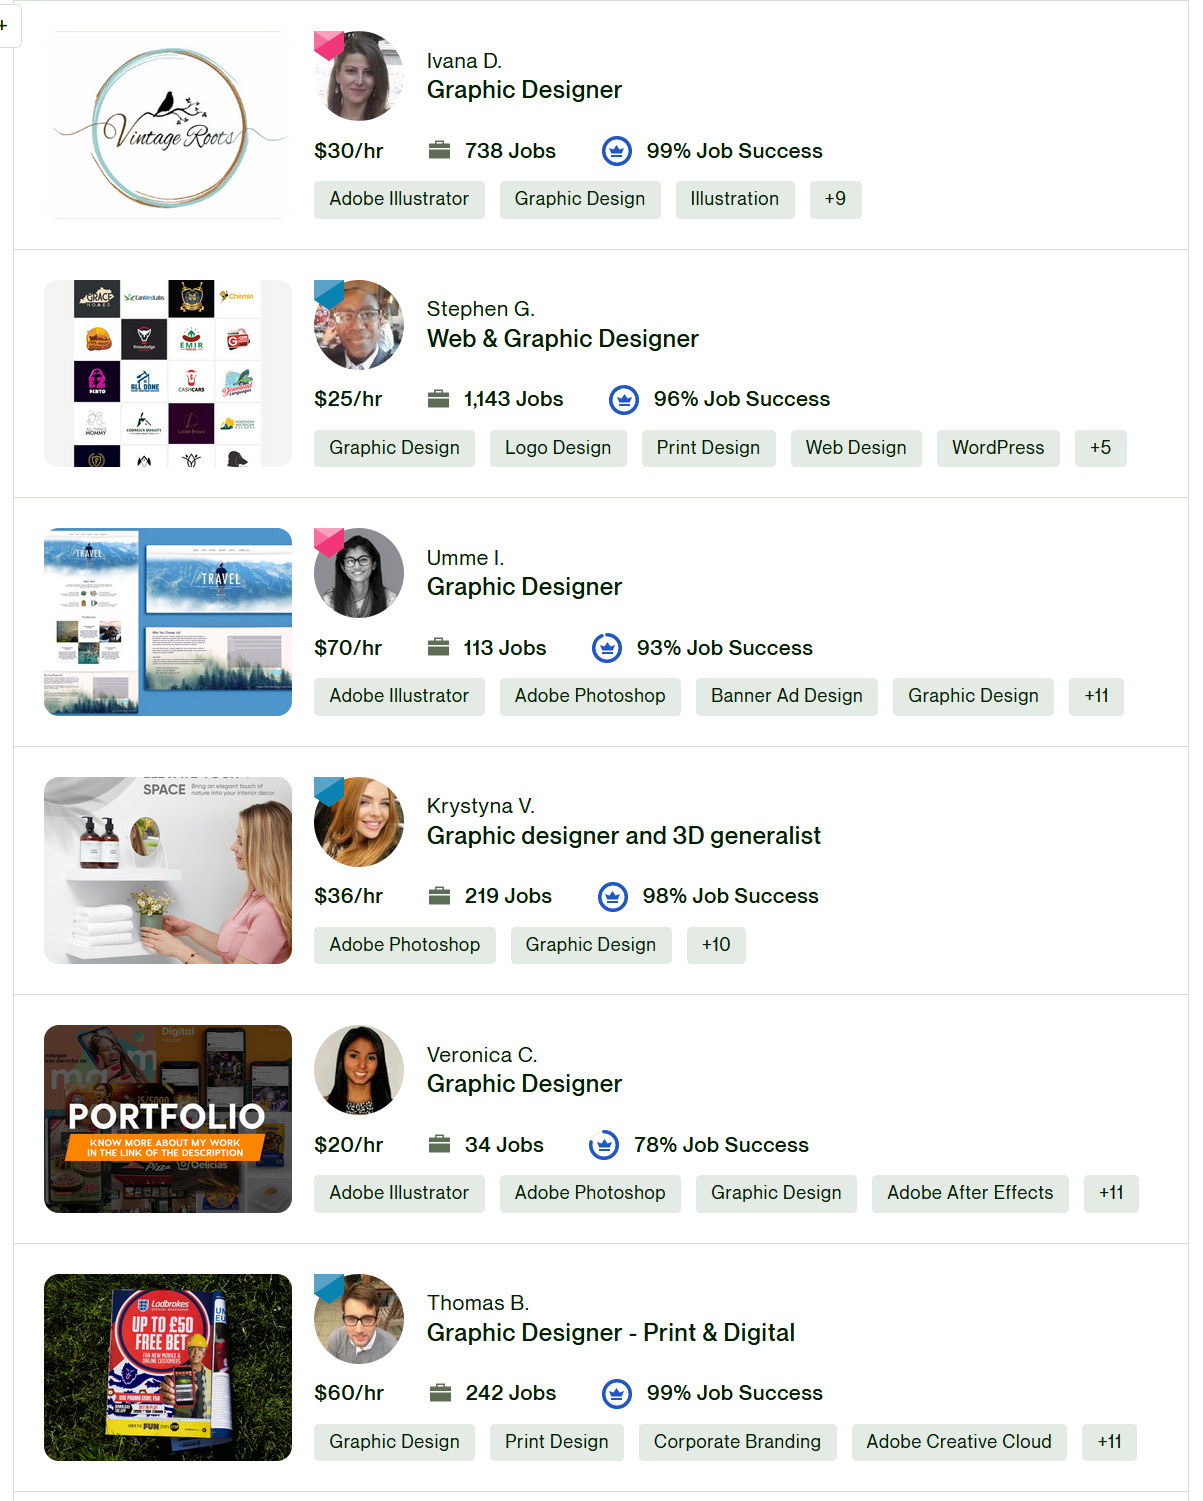Show Krystyna V.'s +10 hidden skills

tap(716, 945)
